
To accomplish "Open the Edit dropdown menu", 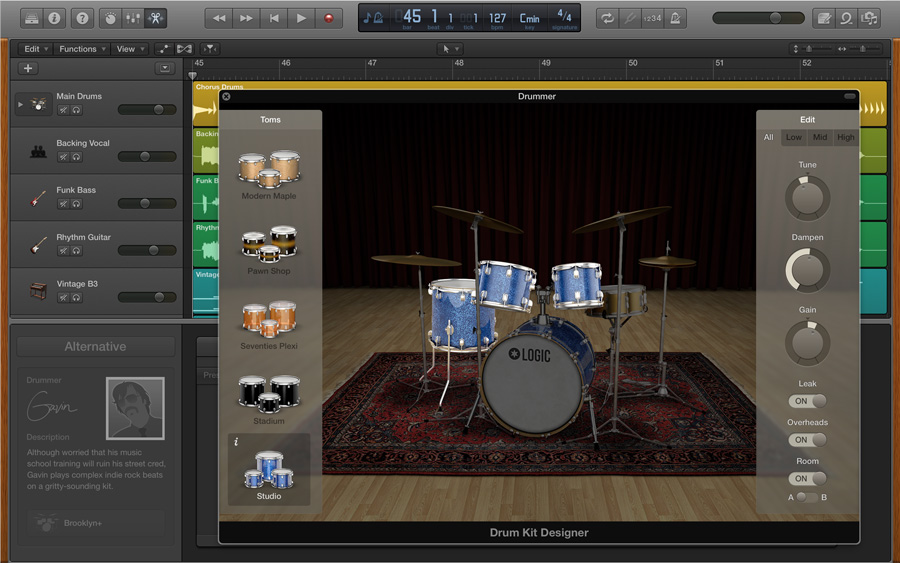I will [x=36, y=49].
